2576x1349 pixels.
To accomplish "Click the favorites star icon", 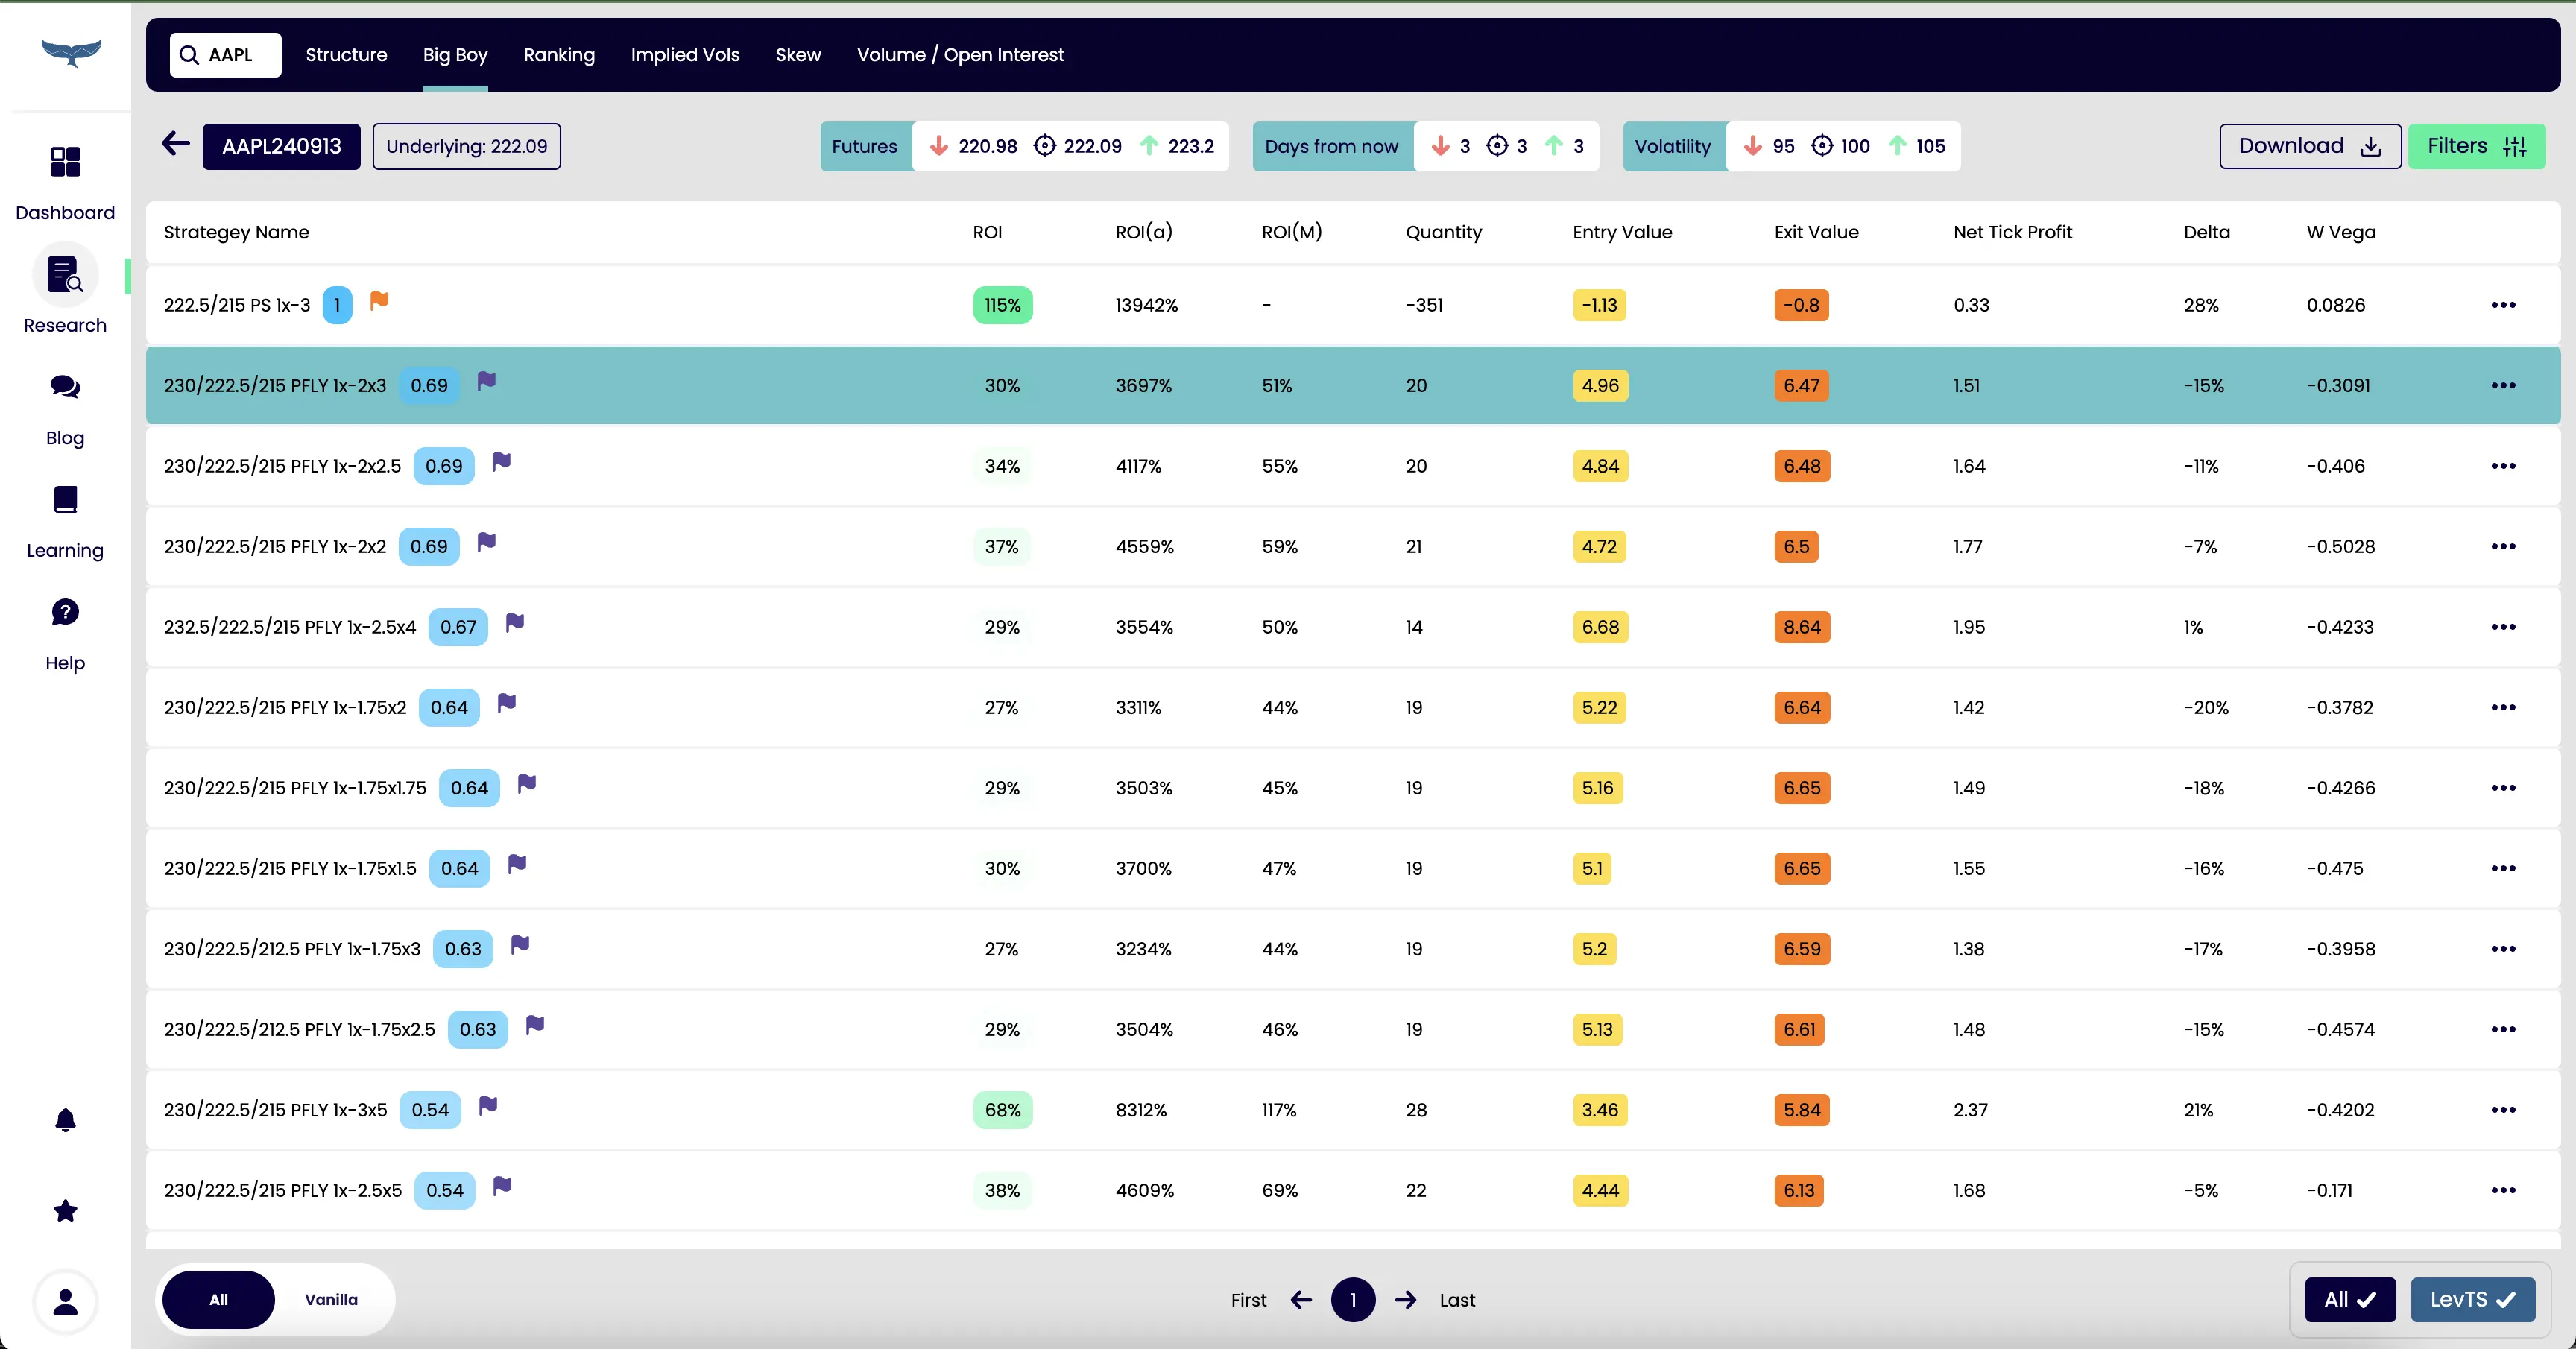I will coord(65,1211).
